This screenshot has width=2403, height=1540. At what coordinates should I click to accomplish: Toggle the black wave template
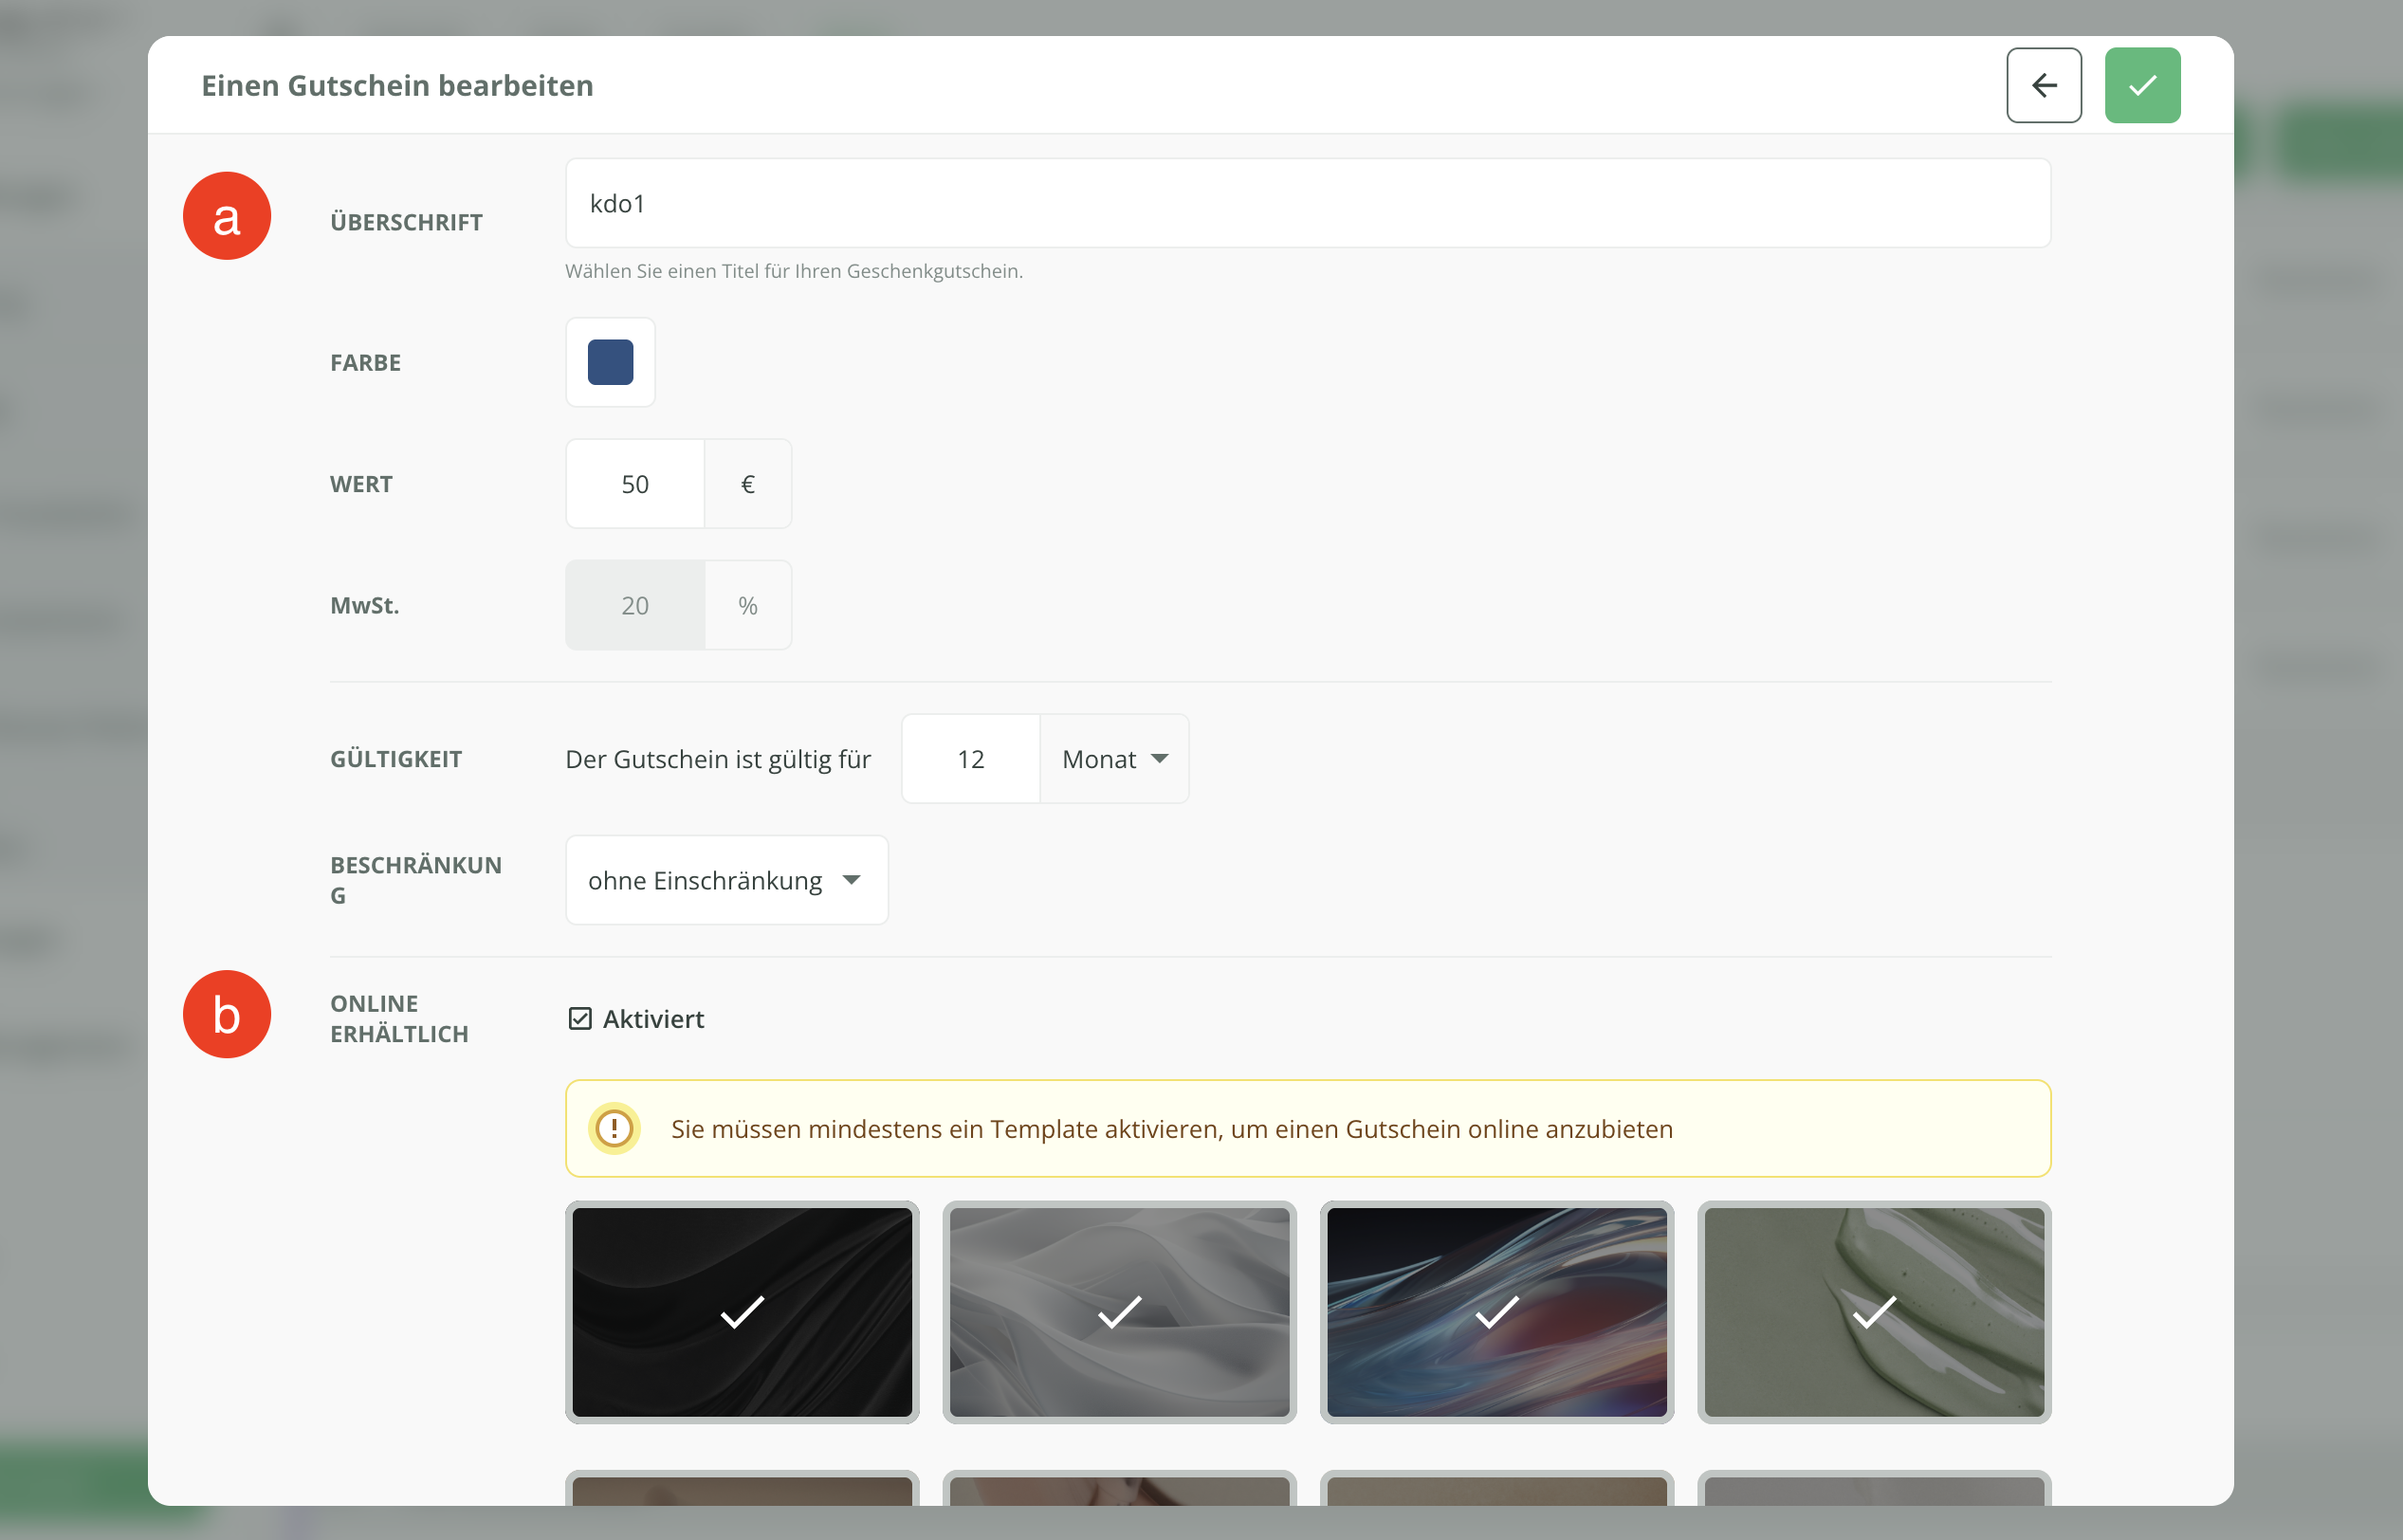[x=742, y=1311]
